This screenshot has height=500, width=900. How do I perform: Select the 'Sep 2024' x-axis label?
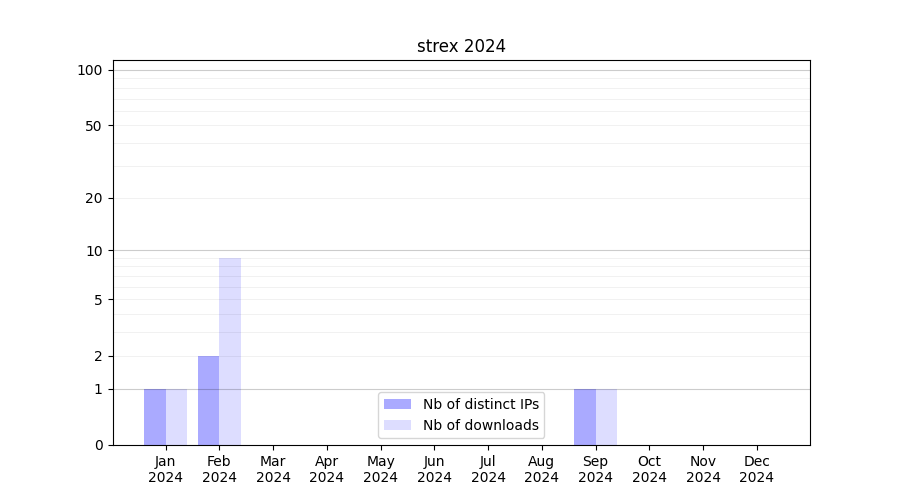tap(595, 469)
